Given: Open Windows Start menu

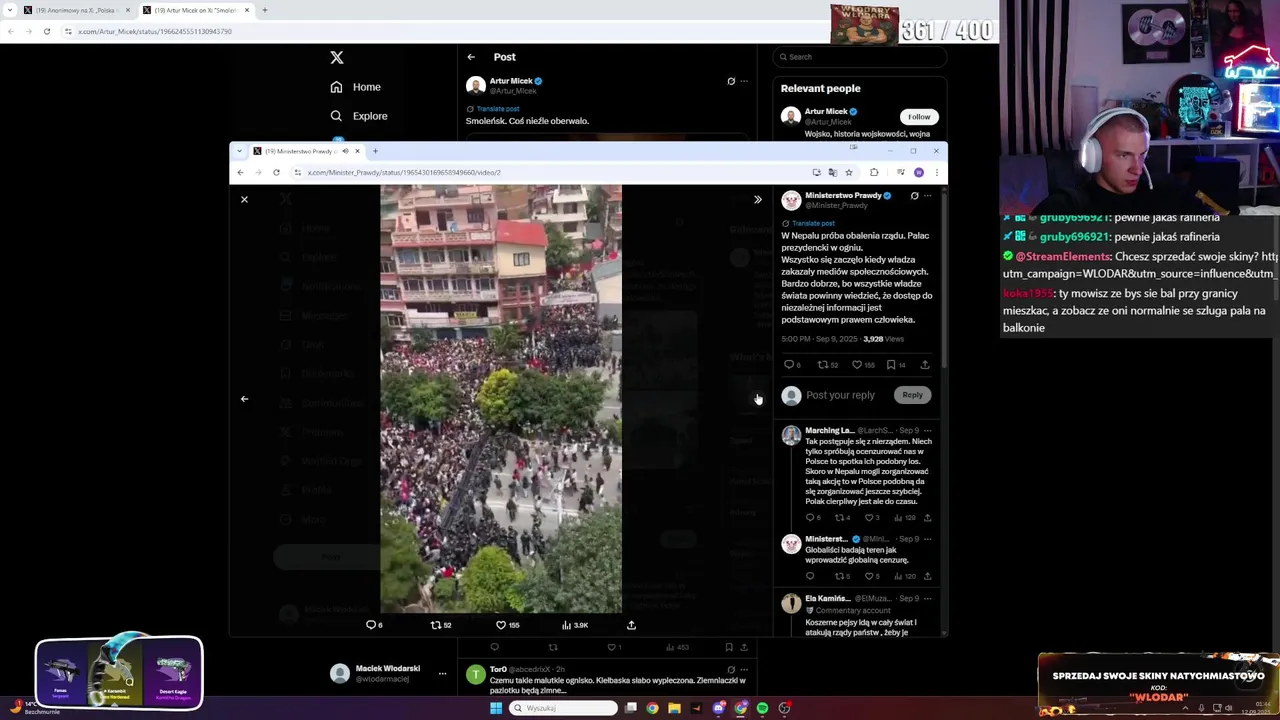Looking at the screenshot, I should [x=495, y=708].
